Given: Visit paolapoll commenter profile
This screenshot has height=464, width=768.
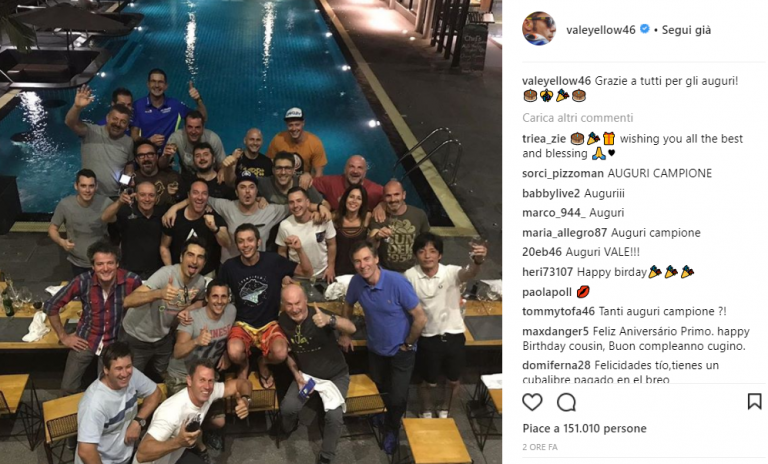Looking at the screenshot, I should point(547,292).
